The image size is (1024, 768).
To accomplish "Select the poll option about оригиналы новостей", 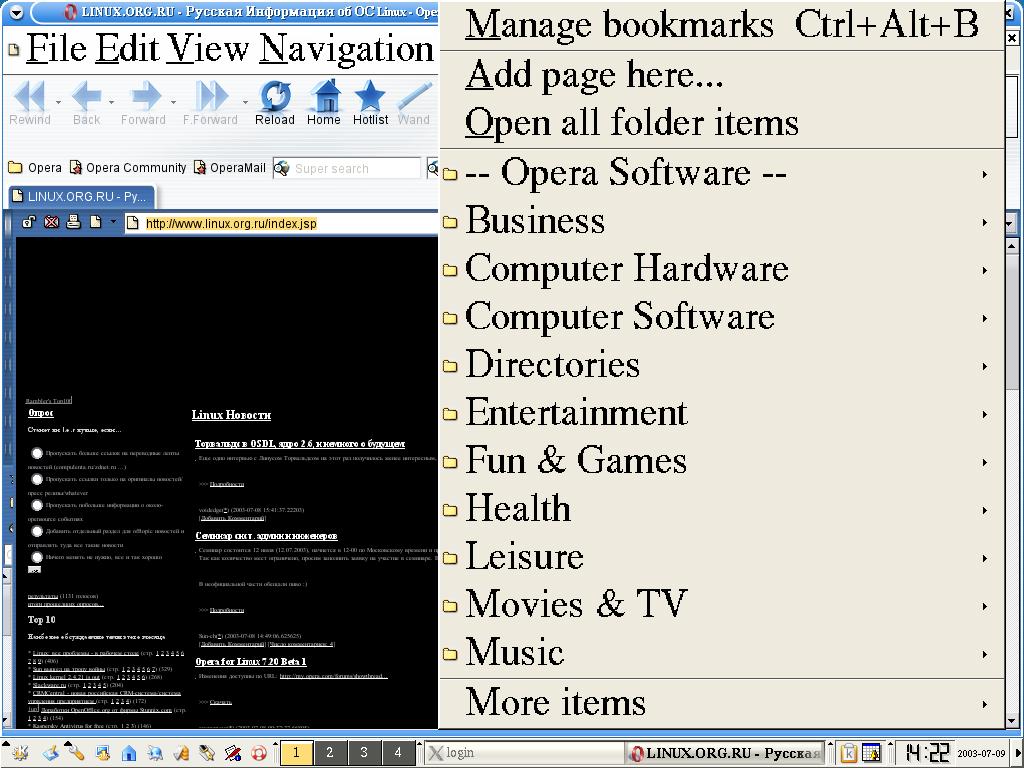I will [37, 479].
